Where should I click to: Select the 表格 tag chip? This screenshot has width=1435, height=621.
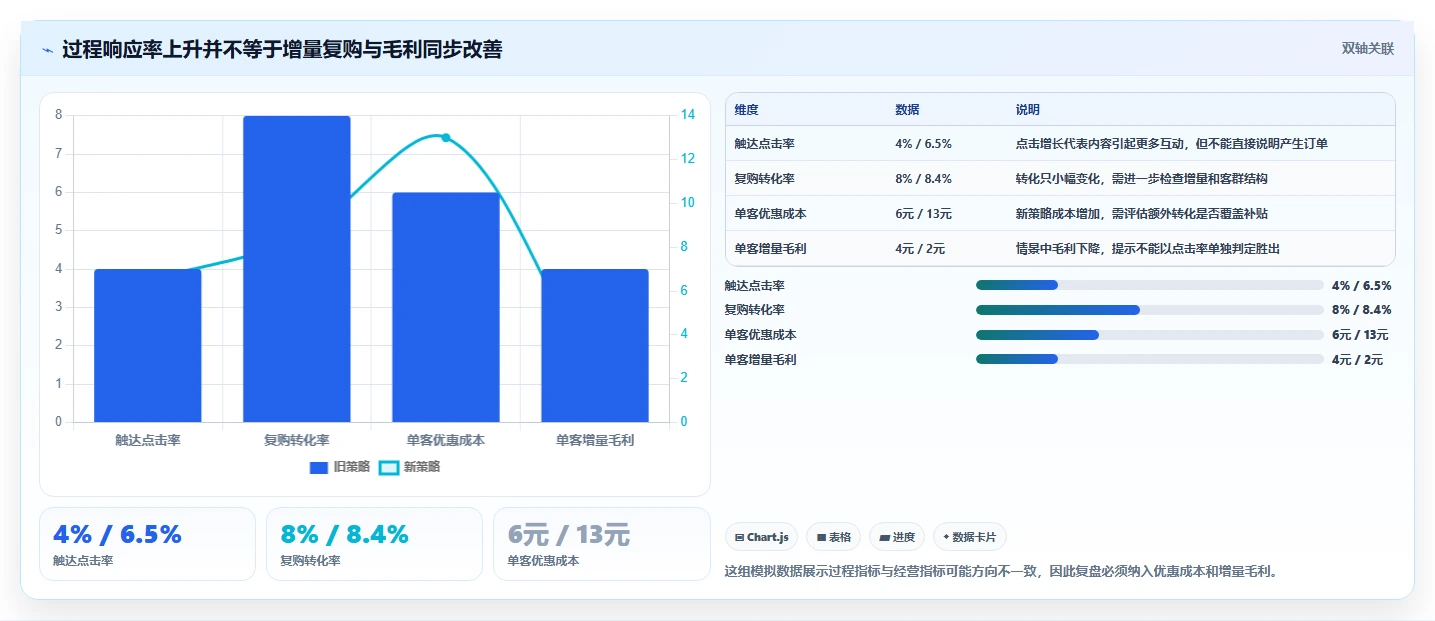coord(833,537)
